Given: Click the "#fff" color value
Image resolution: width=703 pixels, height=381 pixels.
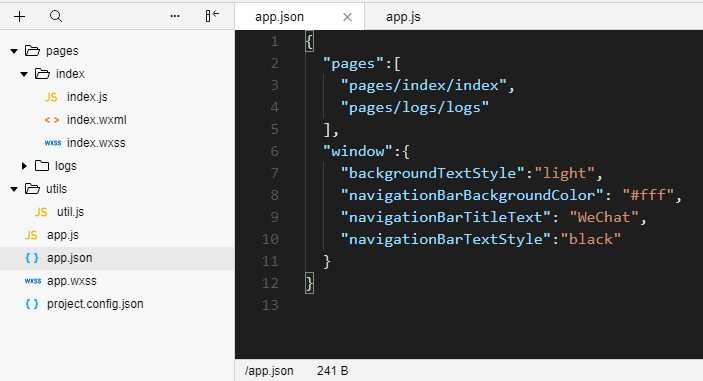Looking at the screenshot, I should click(x=648, y=195).
